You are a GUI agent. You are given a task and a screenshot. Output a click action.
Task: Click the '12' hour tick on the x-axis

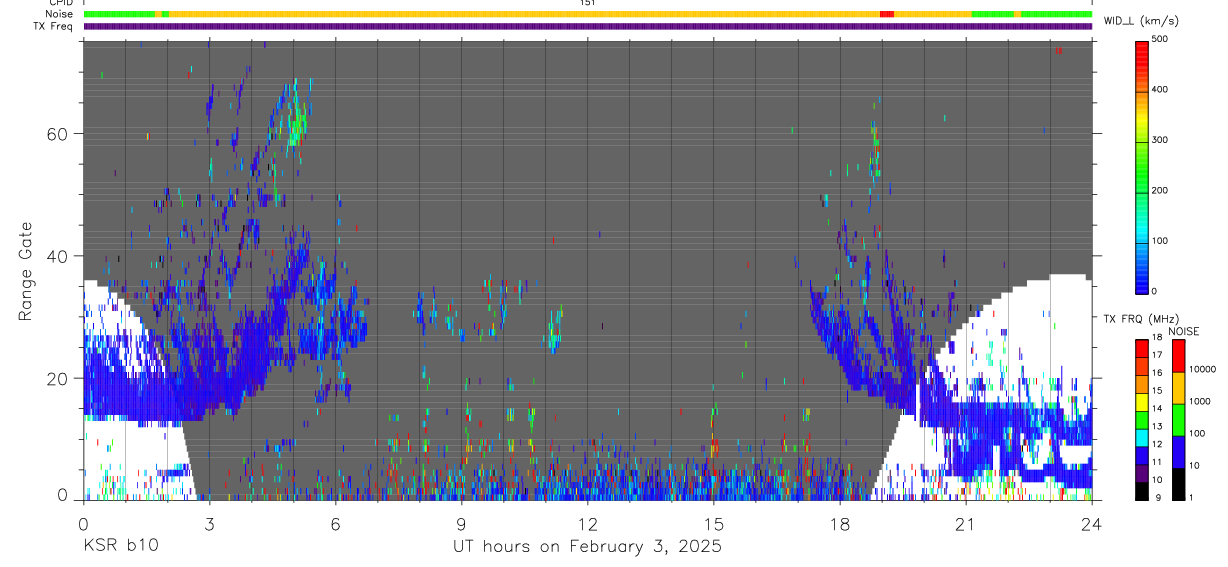coord(588,523)
